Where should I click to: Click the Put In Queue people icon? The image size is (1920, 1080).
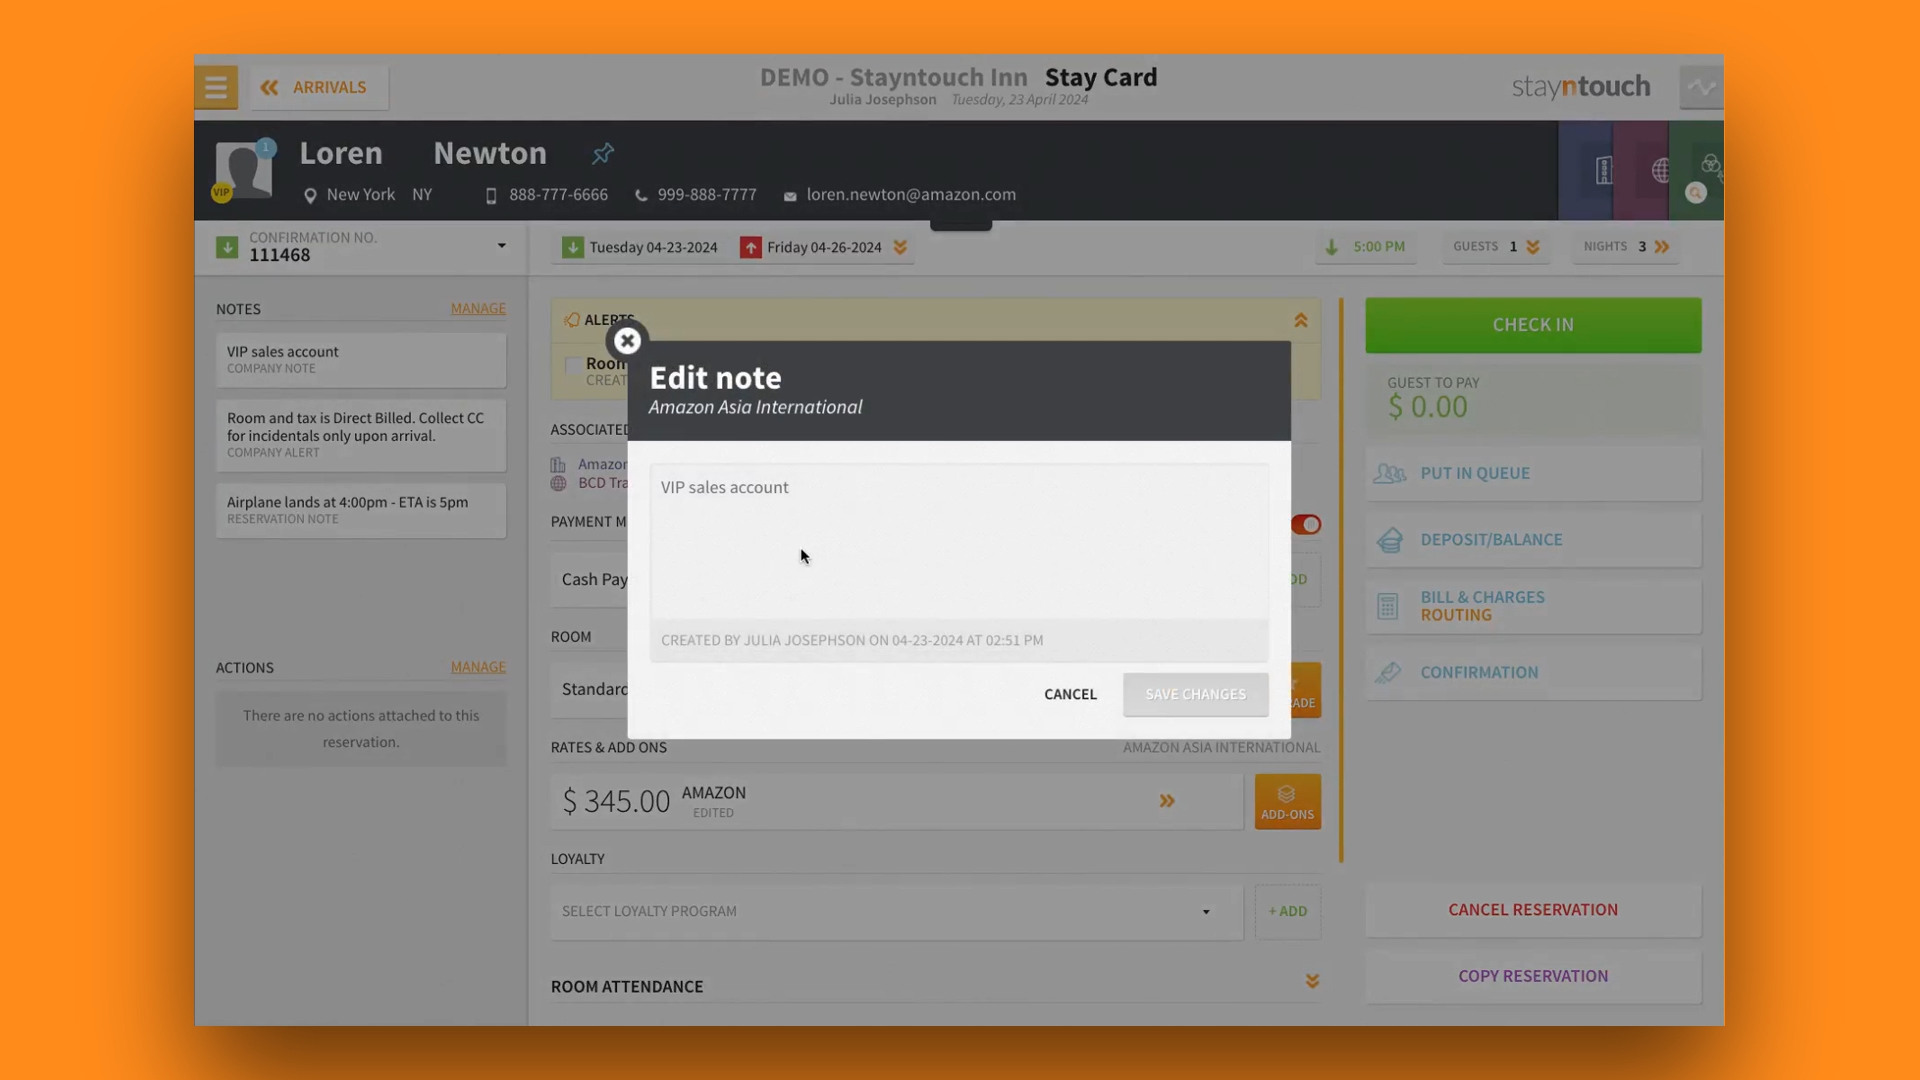pos(1390,474)
